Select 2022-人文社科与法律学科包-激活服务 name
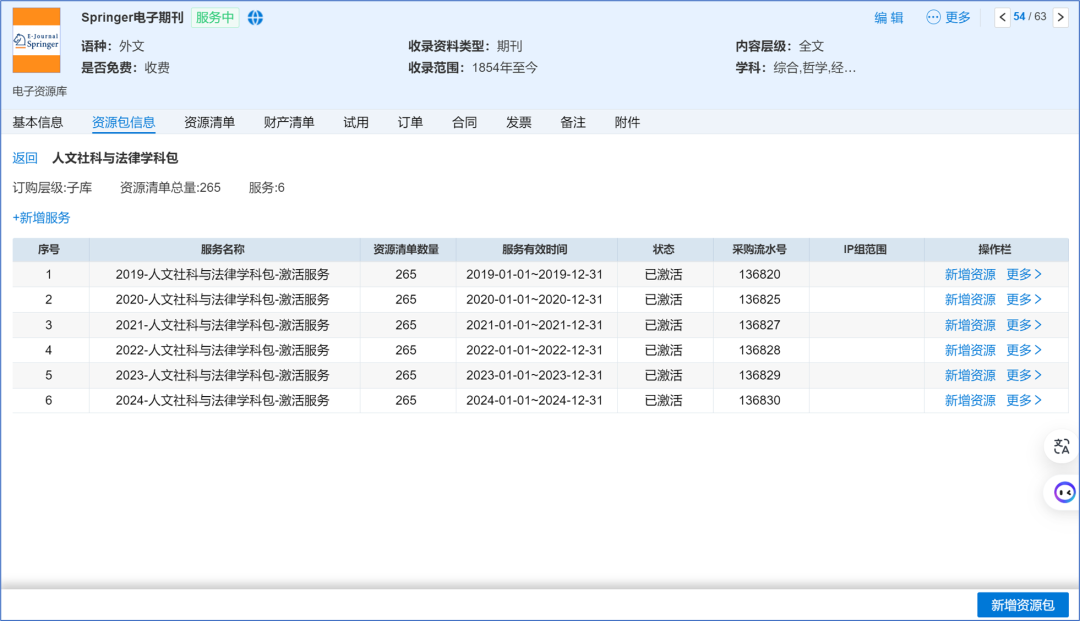 222,350
